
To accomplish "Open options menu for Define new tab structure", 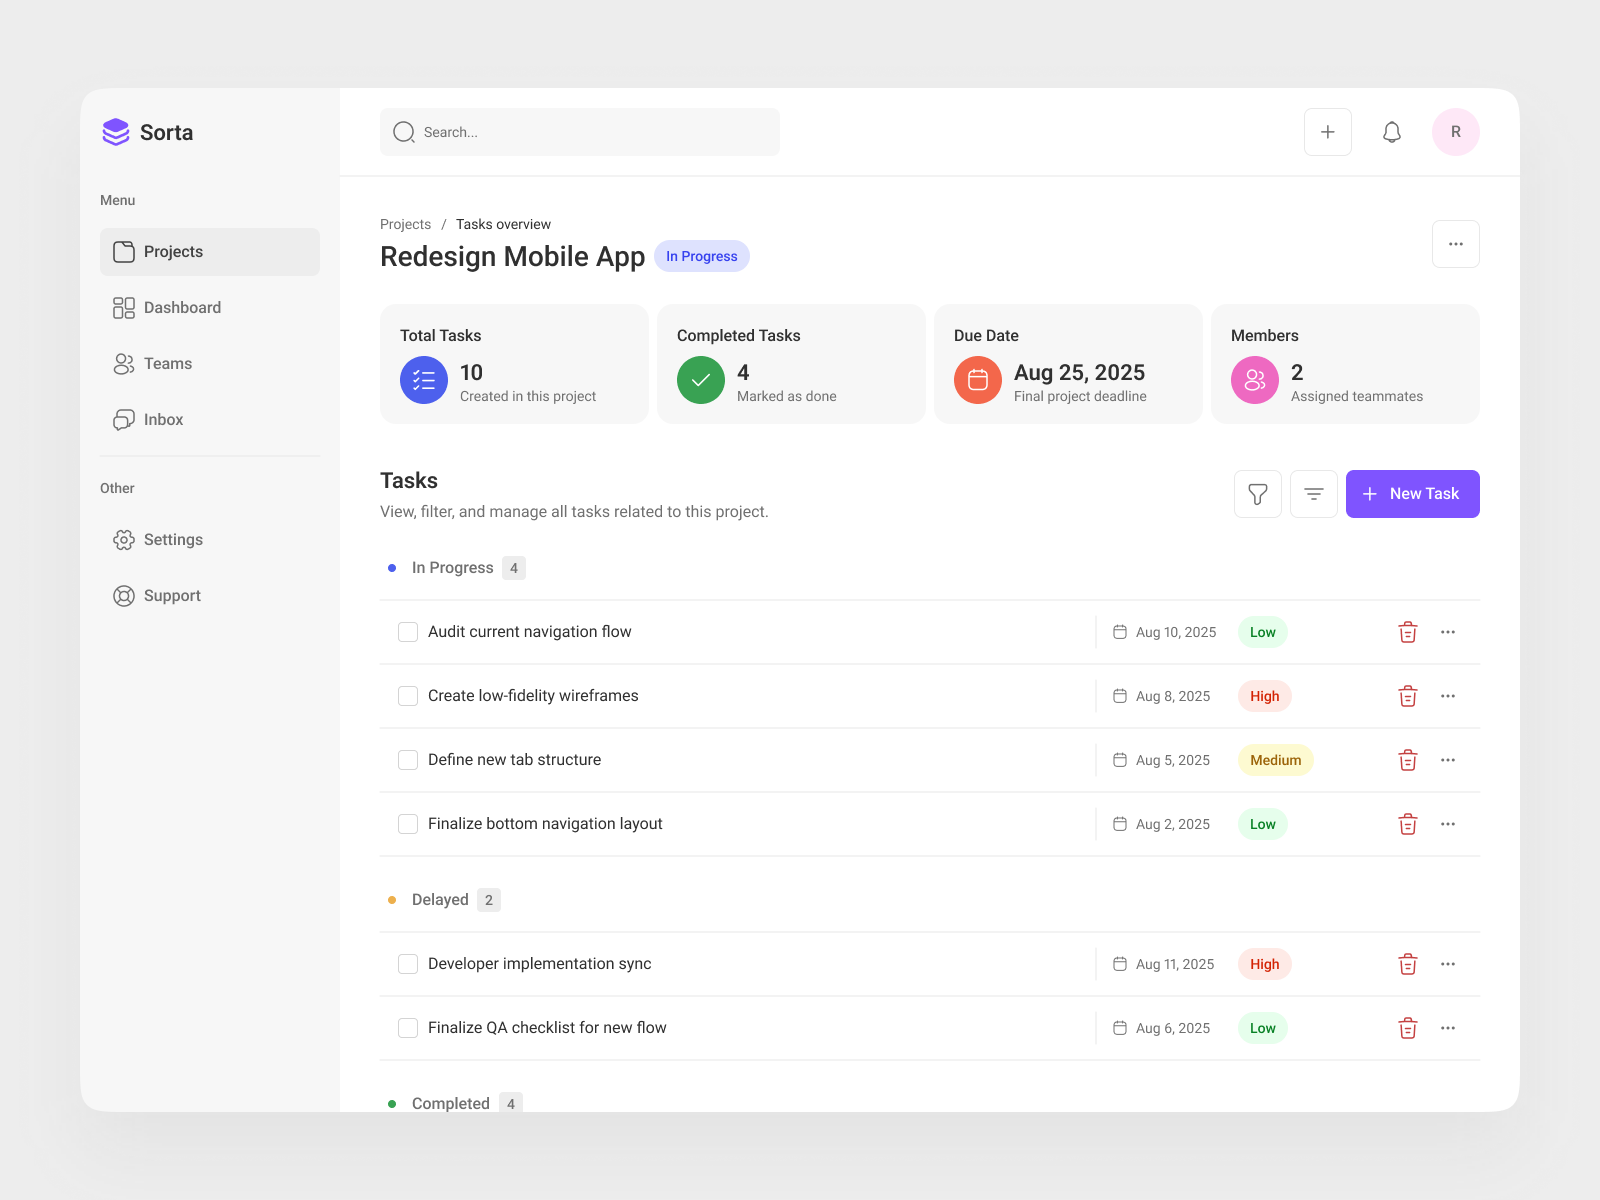I will [1447, 760].
